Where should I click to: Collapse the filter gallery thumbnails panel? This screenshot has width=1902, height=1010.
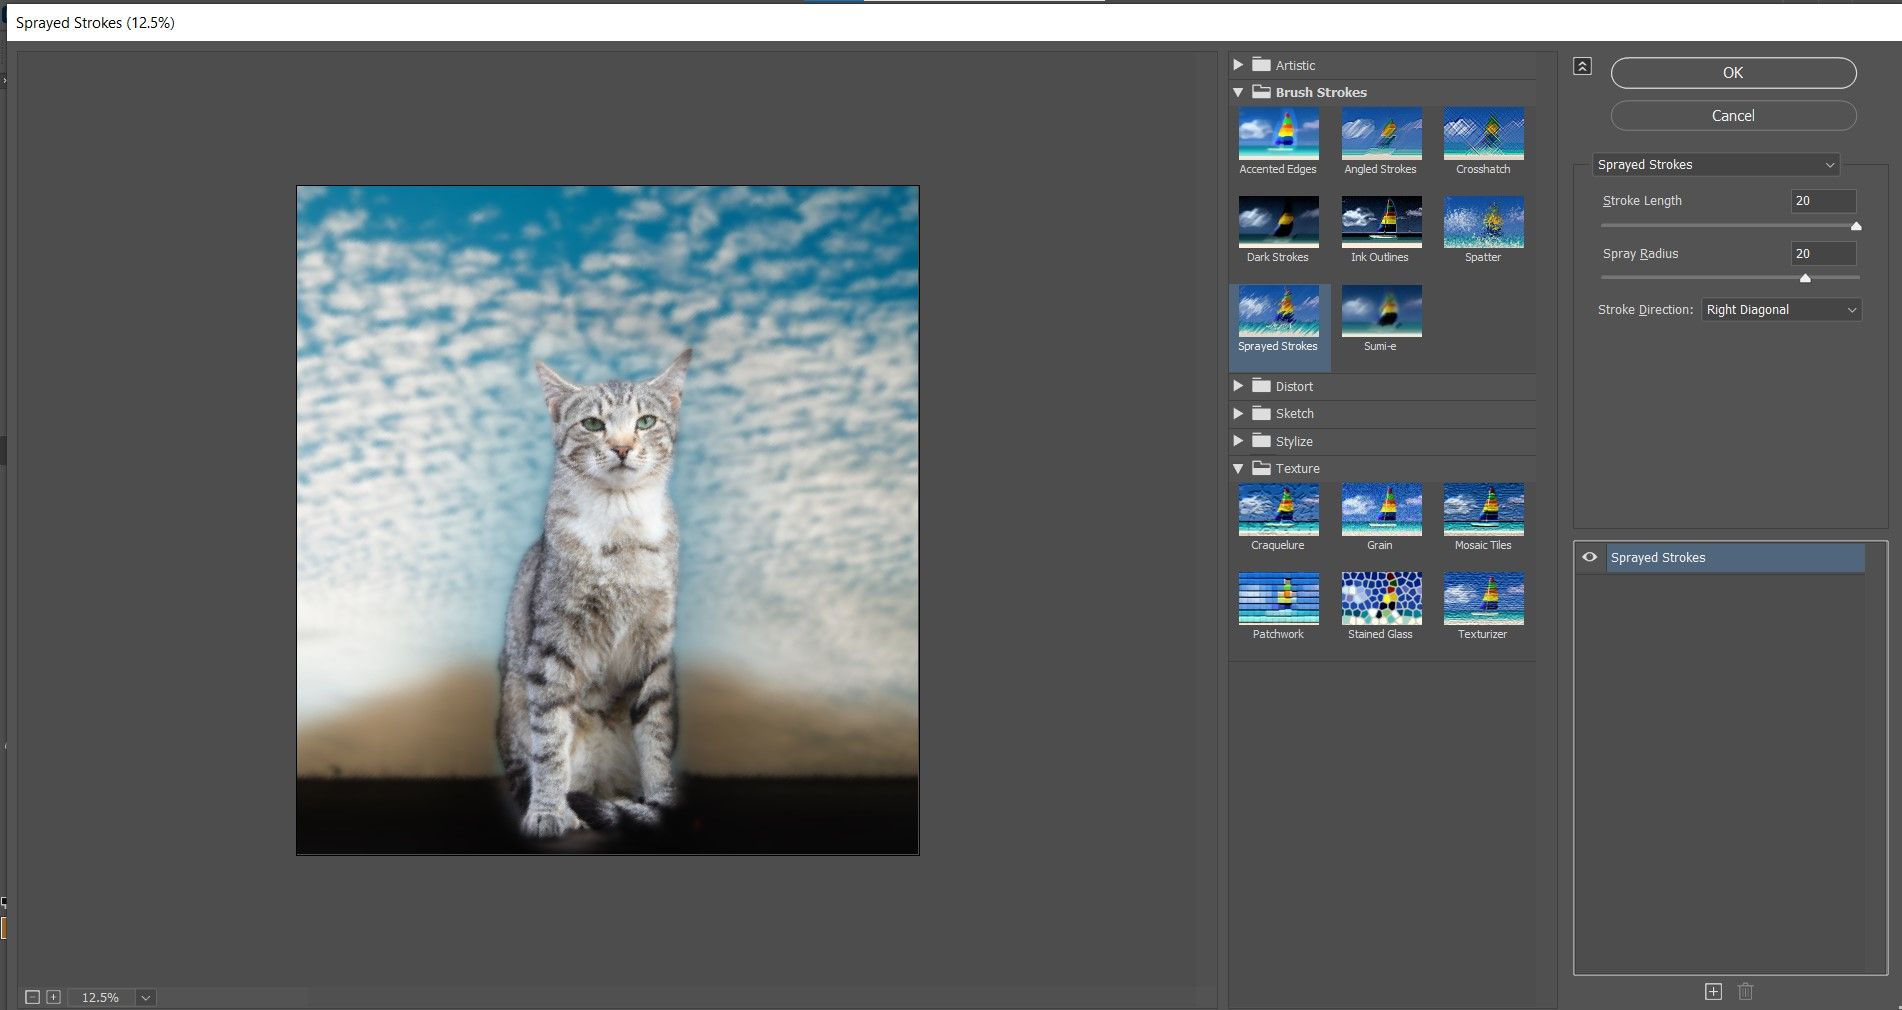click(1582, 67)
